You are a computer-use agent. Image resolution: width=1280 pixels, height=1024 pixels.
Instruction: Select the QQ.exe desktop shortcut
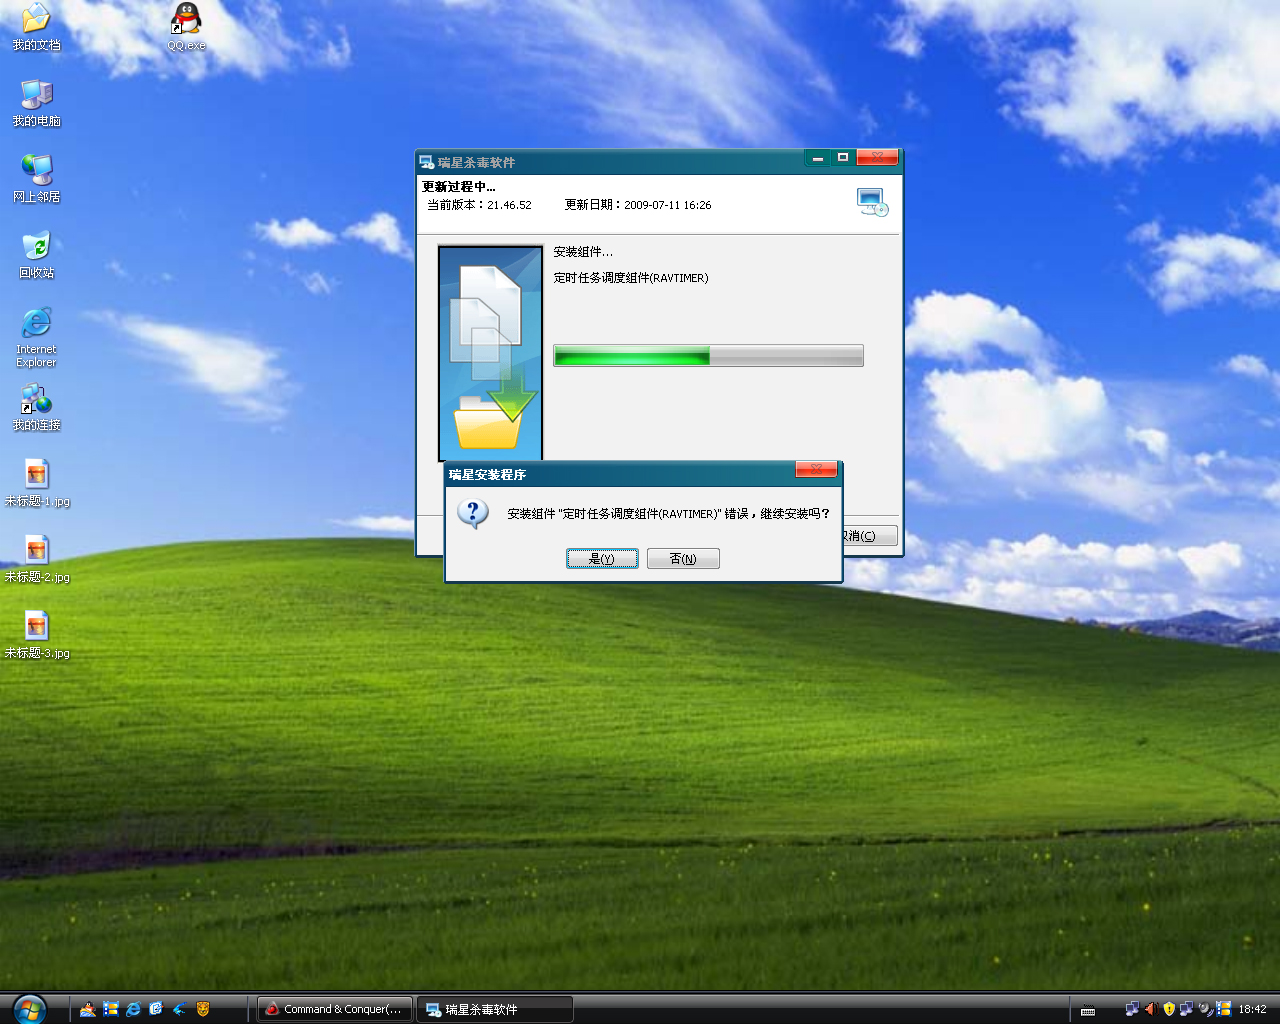pyautogui.click(x=186, y=27)
